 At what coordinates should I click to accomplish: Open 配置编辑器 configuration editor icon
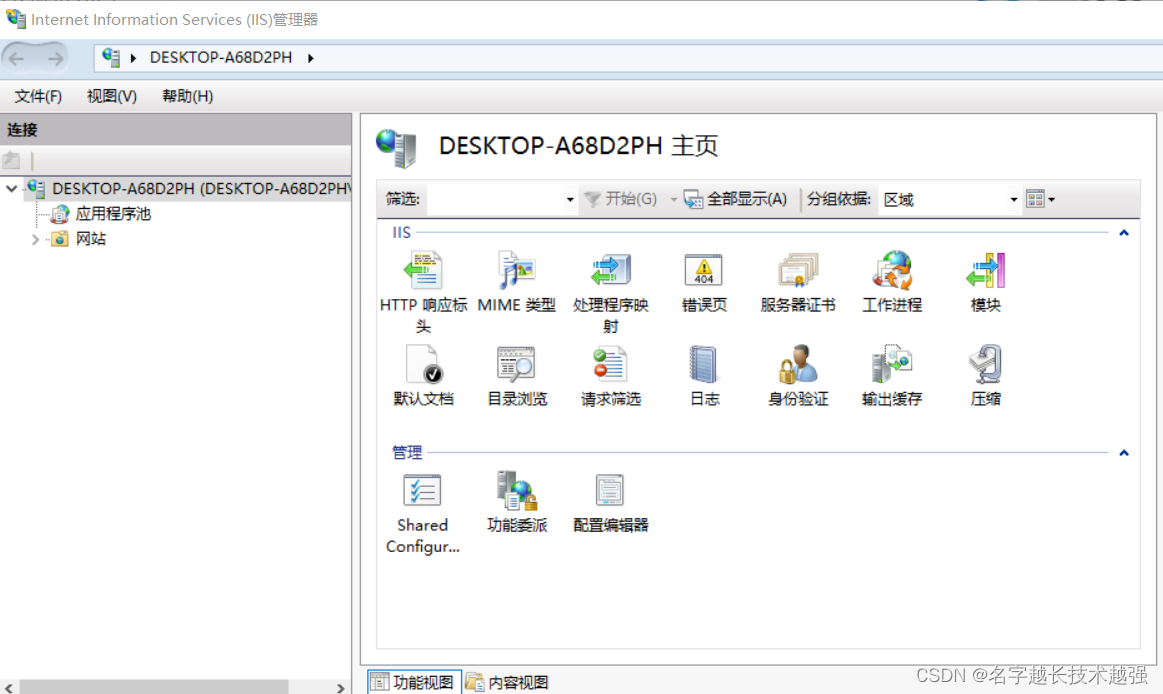click(610, 490)
